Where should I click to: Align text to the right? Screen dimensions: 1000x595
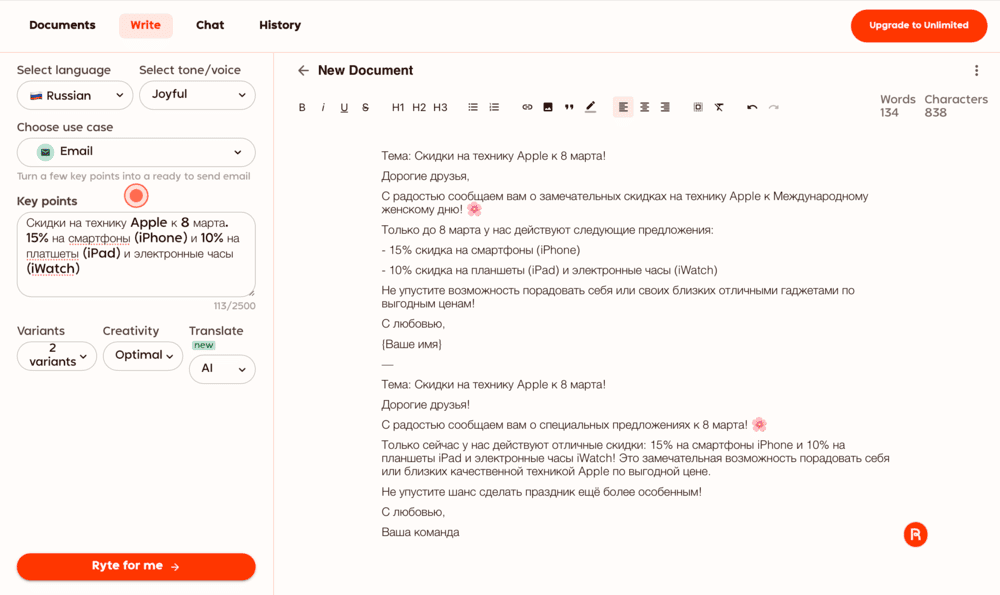665,107
